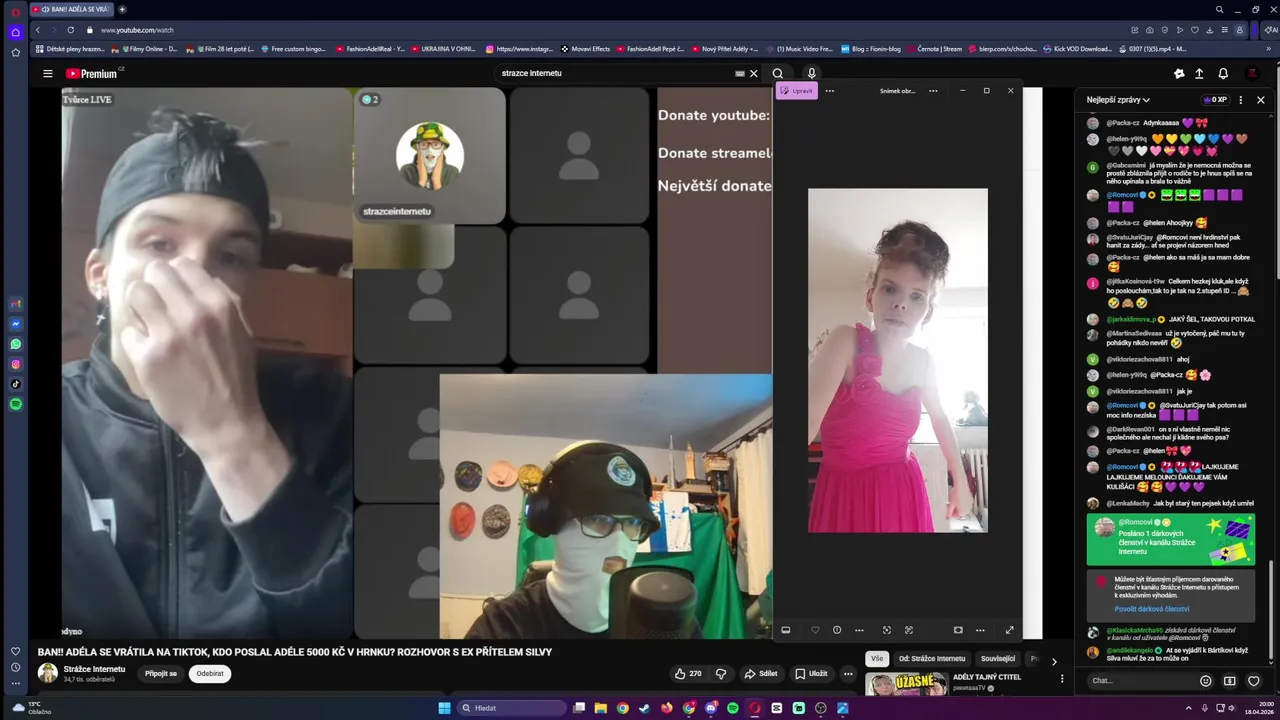Open YouTube notifications bell
The image size is (1280, 720).
click(x=1223, y=73)
